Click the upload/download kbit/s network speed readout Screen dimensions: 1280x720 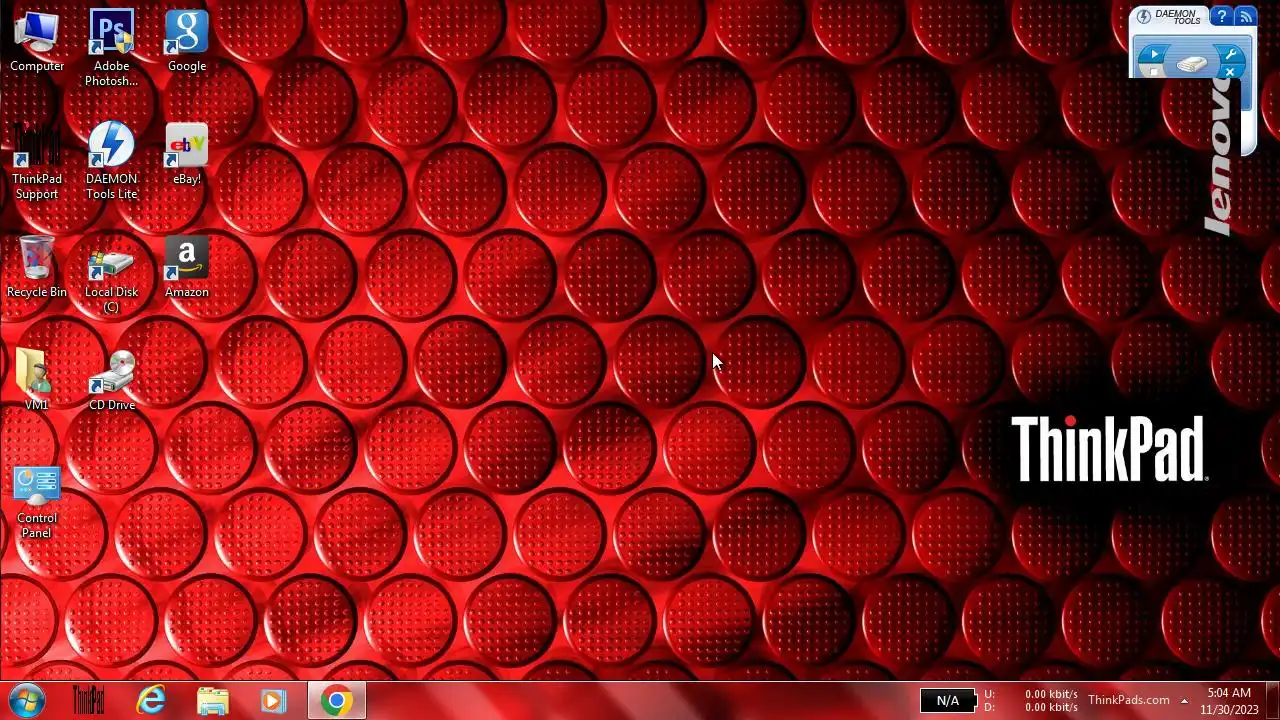[1031, 701]
